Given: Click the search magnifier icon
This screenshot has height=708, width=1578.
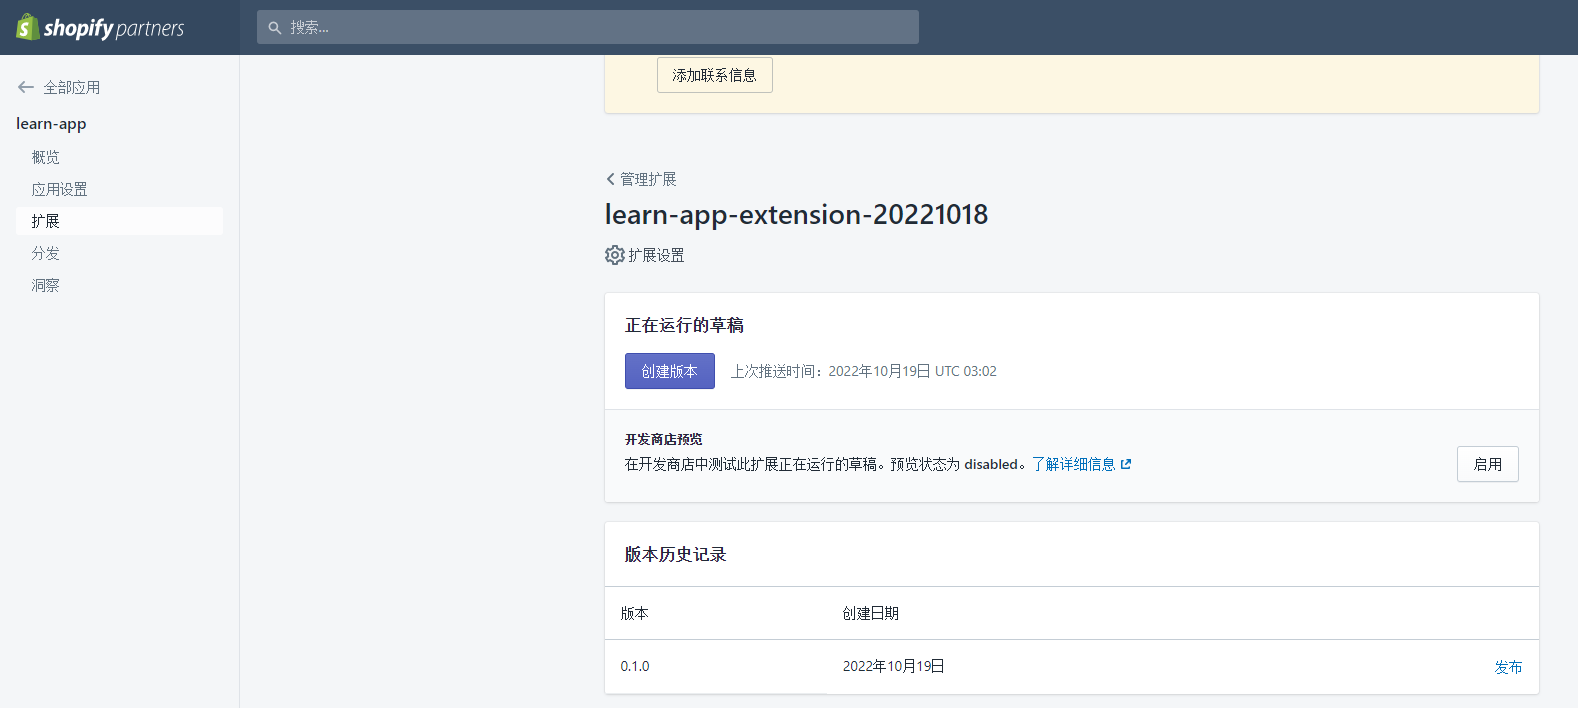Looking at the screenshot, I should point(275,28).
